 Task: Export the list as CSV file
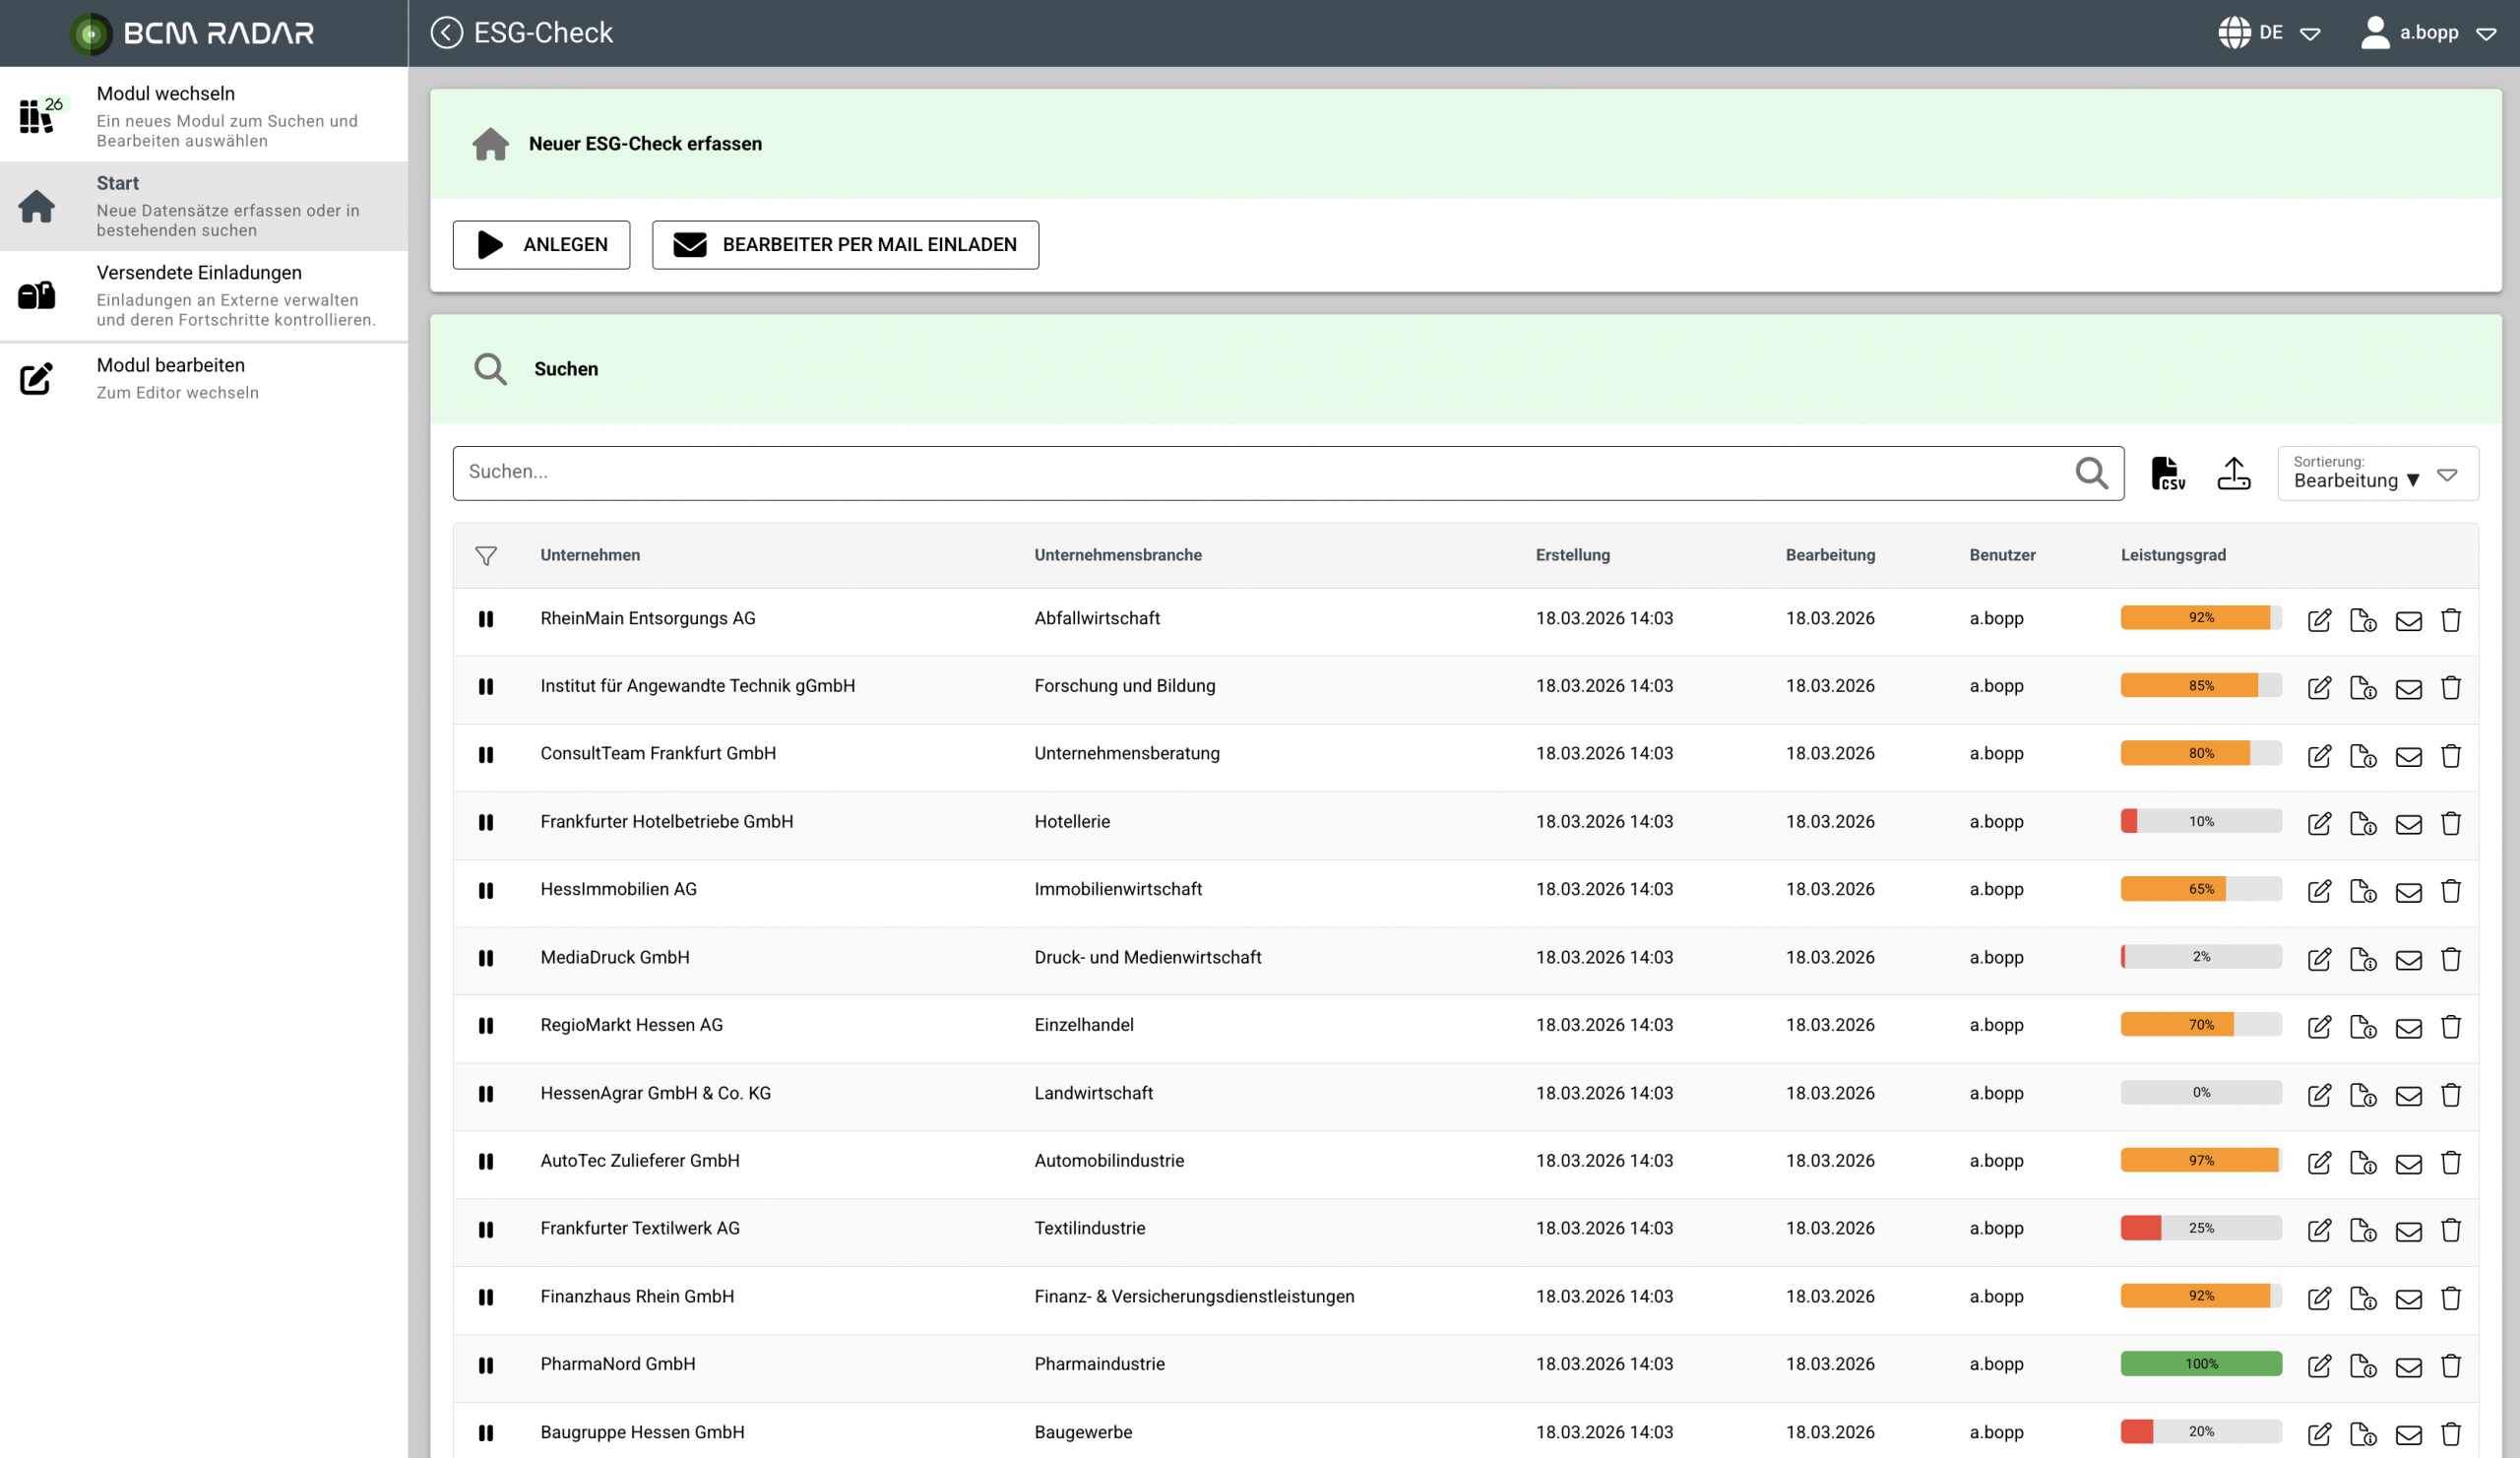point(2167,472)
